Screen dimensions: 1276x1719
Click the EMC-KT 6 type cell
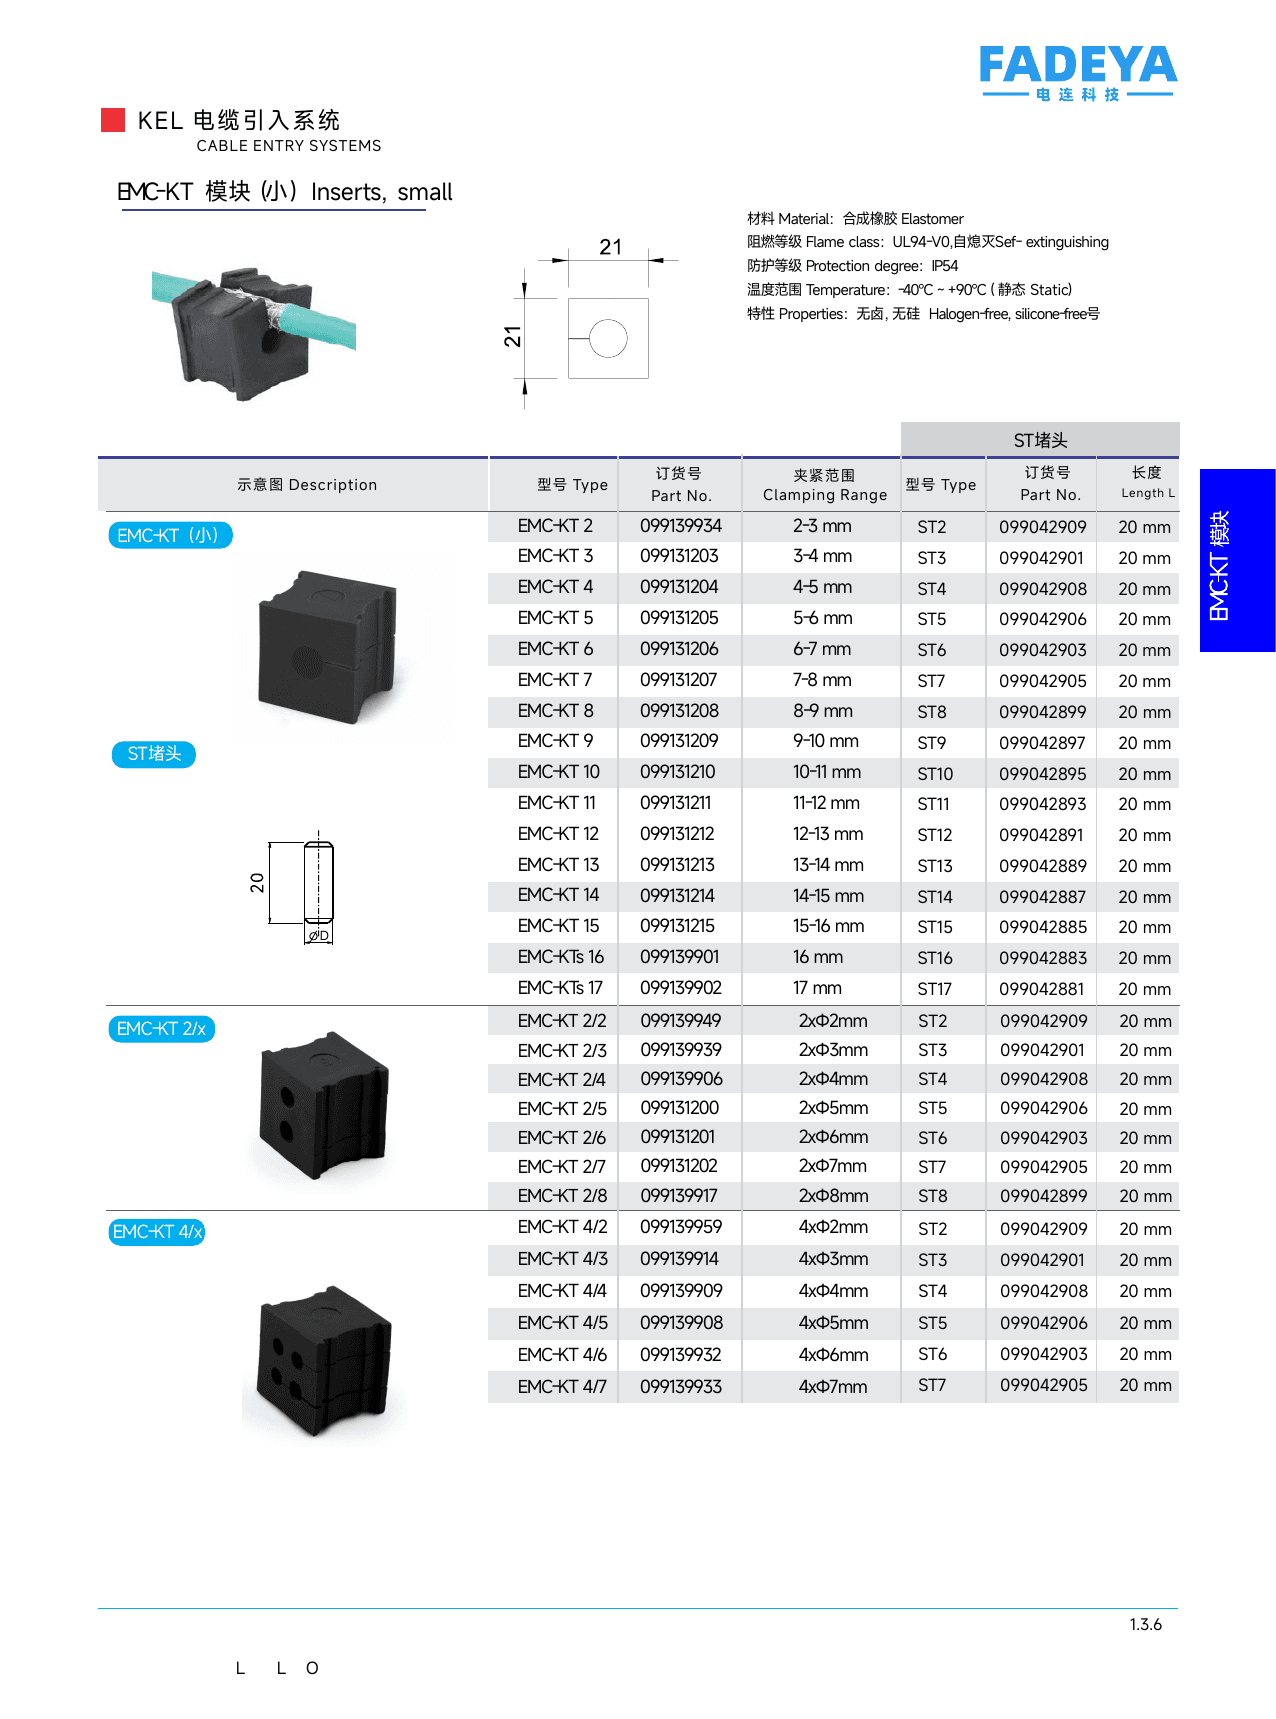click(555, 649)
